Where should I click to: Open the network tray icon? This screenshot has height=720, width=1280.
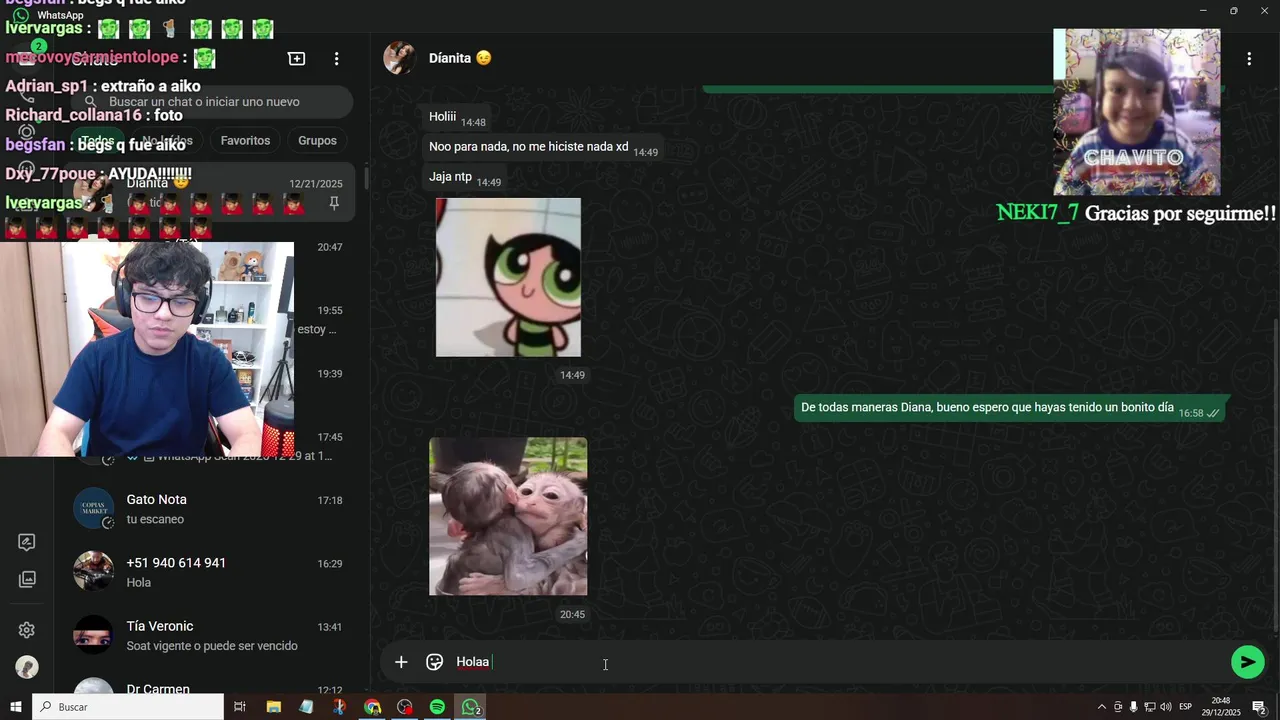(1150, 707)
